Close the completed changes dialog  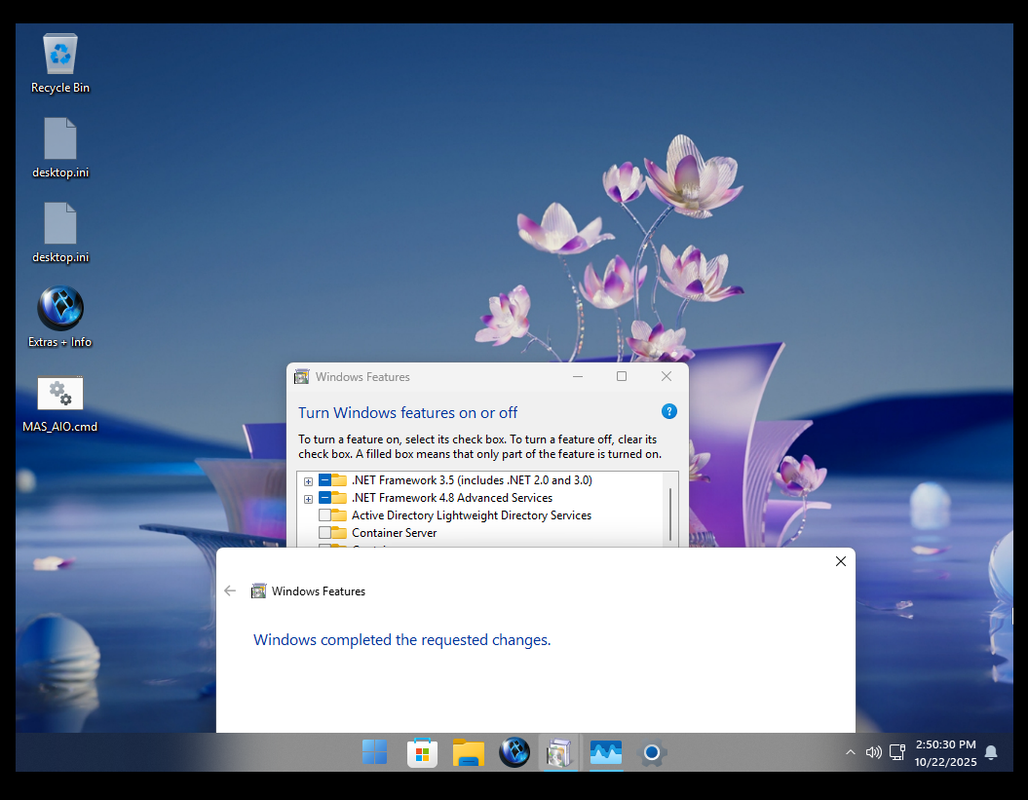840,561
